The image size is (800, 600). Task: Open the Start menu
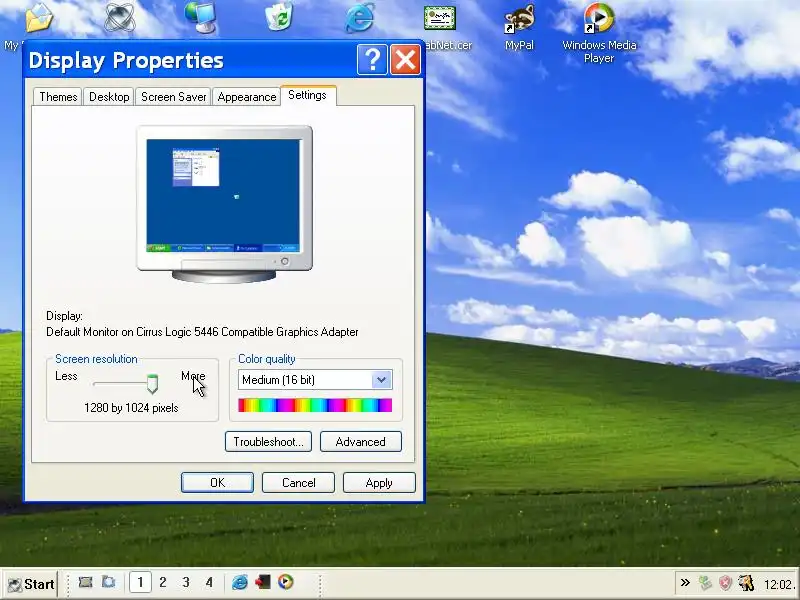31,584
